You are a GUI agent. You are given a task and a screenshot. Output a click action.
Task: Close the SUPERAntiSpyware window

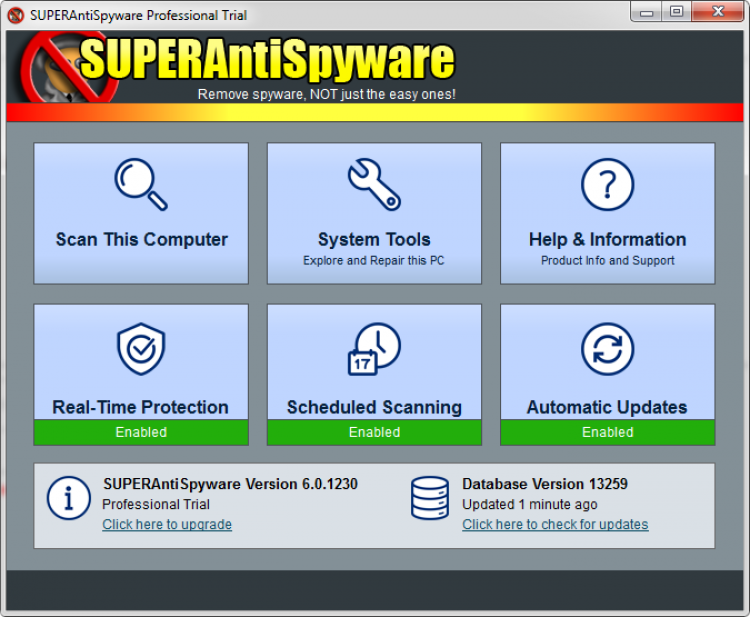coord(718,12)
